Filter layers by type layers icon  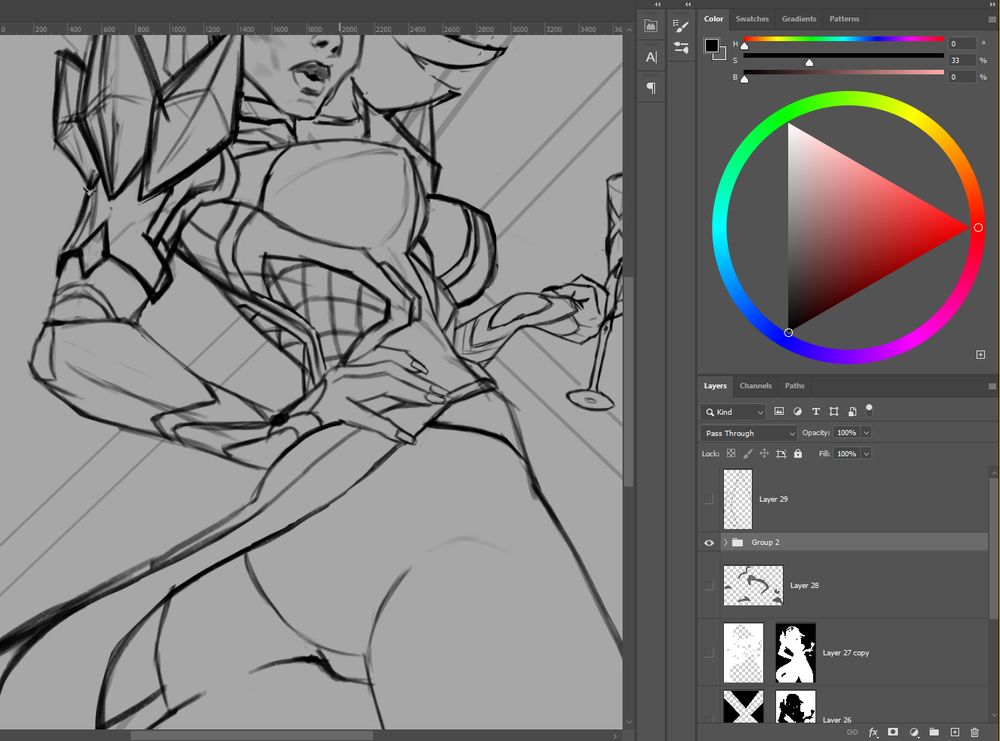(815, 411)
